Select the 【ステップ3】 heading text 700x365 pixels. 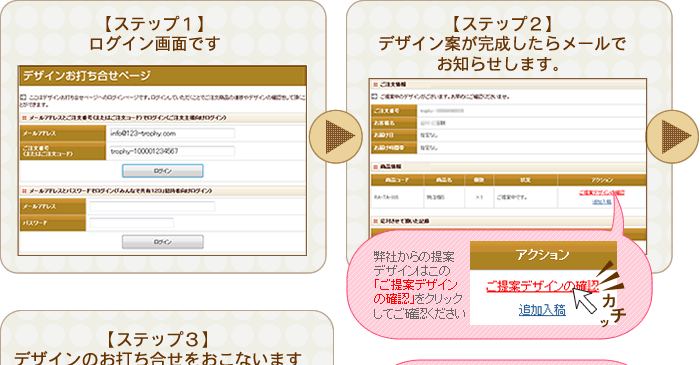[x=158, y=340]
